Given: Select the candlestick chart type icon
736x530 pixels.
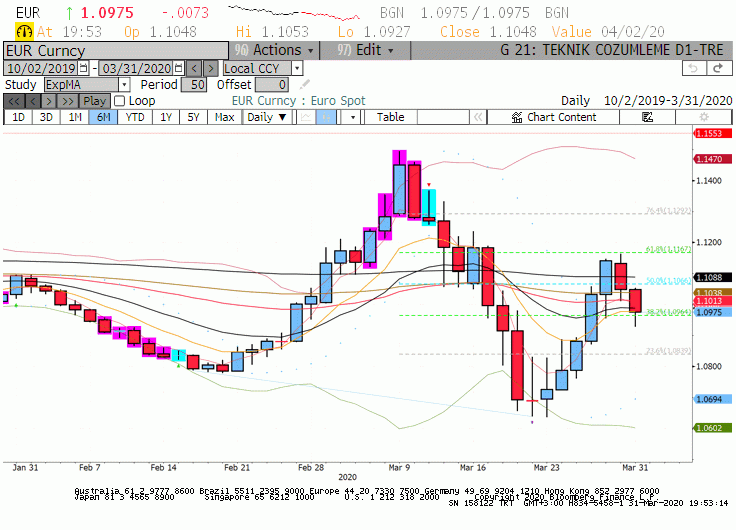Looking at the screenshot, I should point(326,117).
